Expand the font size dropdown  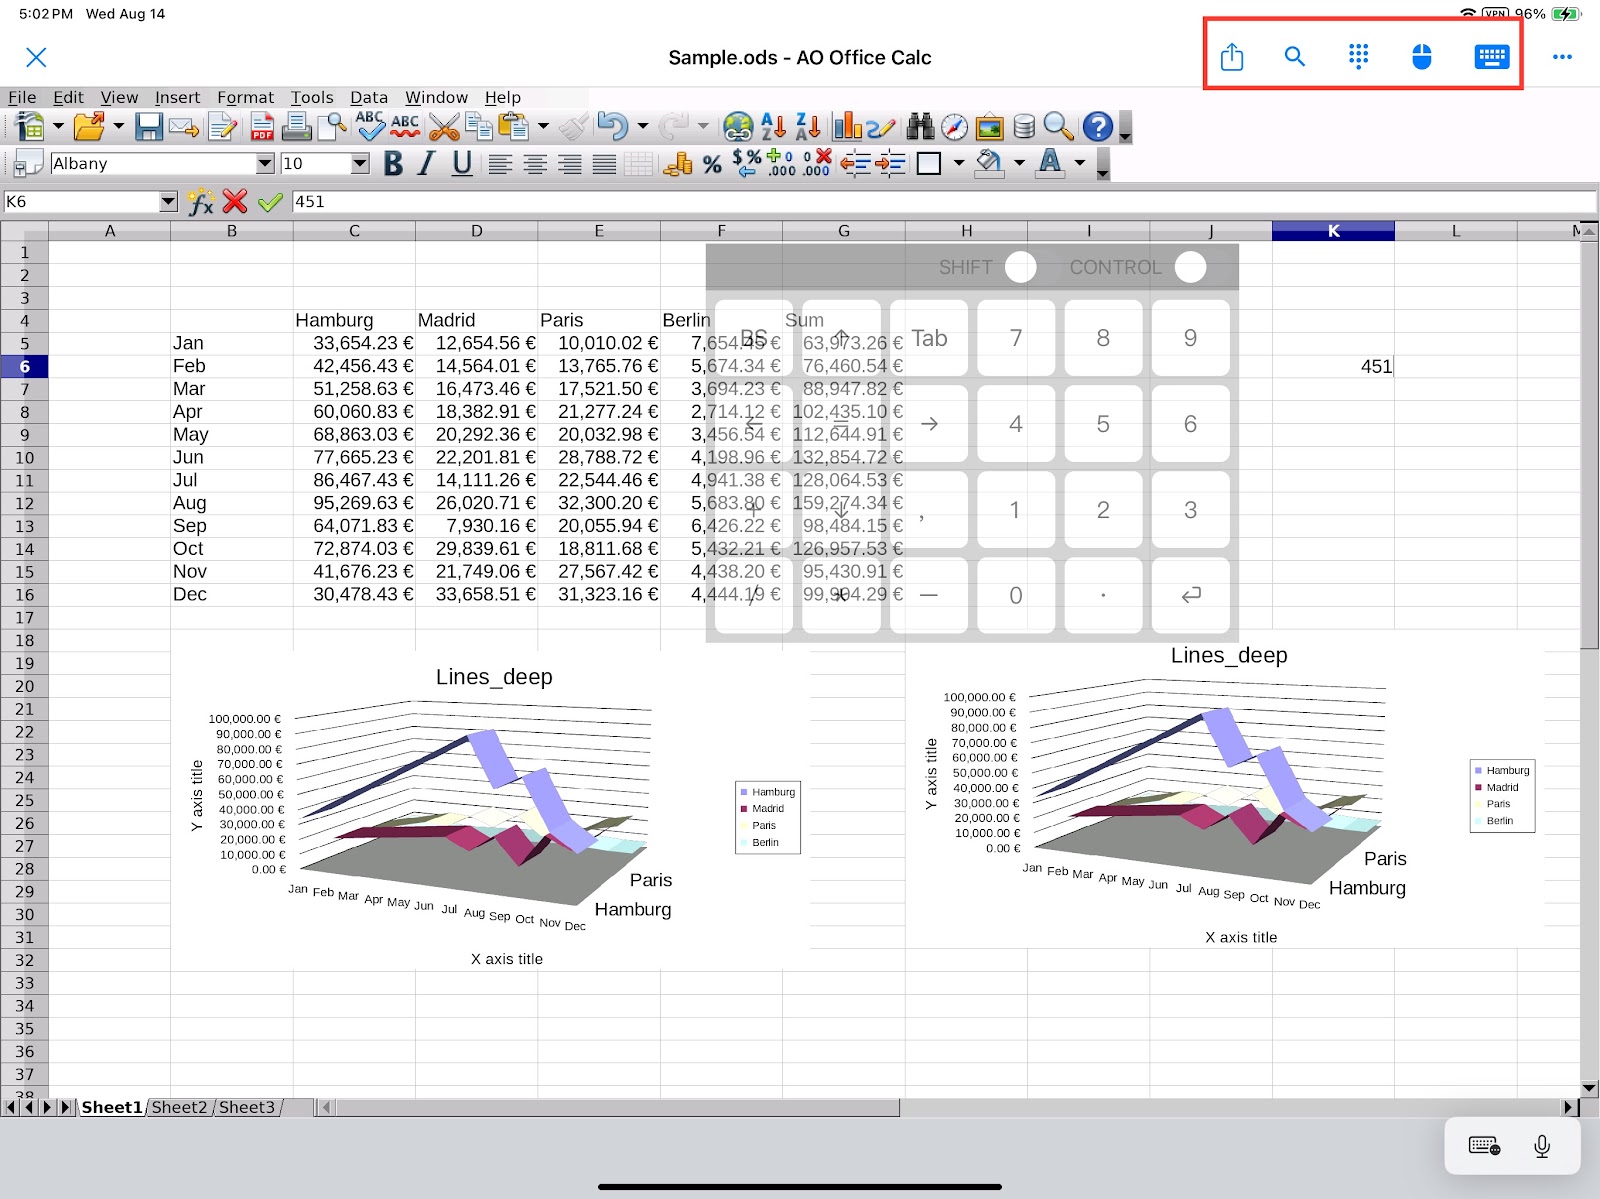coord(360,164)
